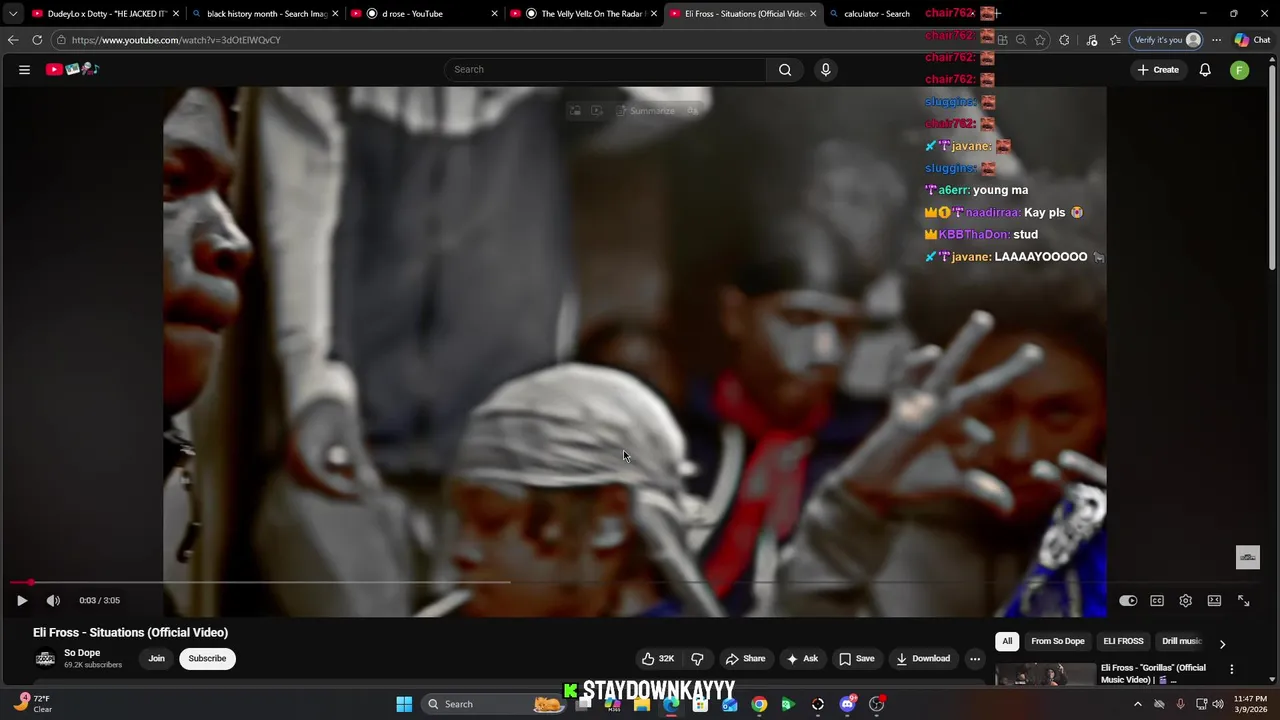
Task: Mute the video volume
Action: [x=53, y=600]
